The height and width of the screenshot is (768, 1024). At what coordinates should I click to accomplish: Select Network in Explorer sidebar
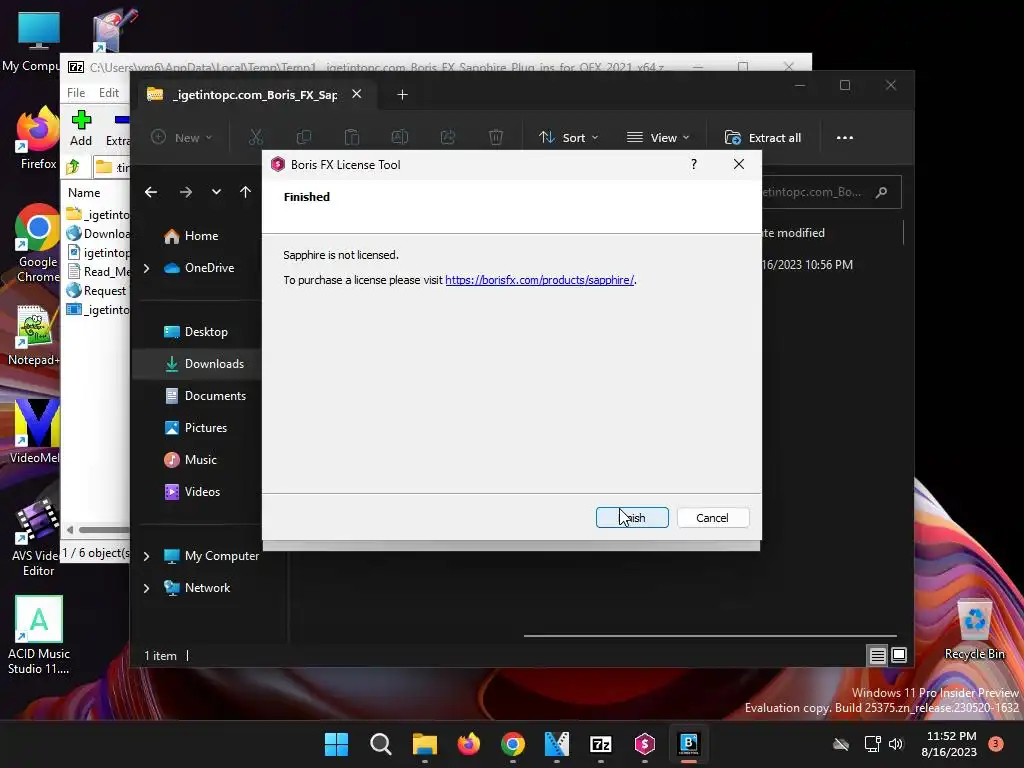197,588
